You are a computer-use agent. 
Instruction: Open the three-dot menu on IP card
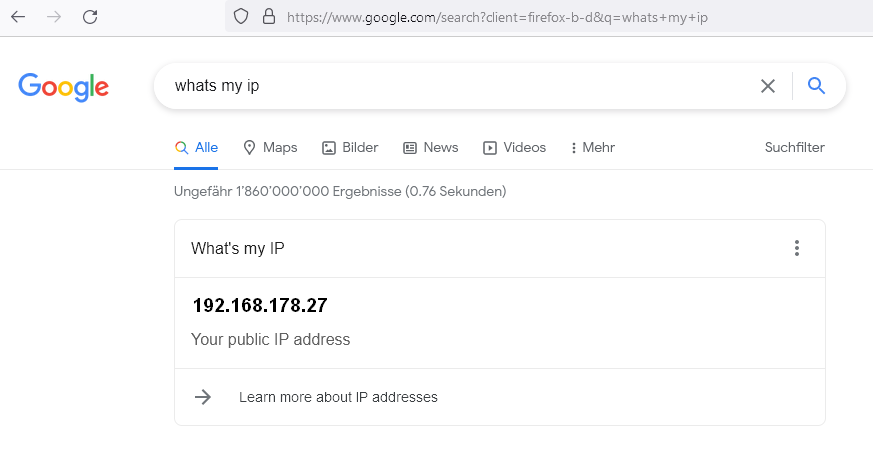click(x=797, y=248)
